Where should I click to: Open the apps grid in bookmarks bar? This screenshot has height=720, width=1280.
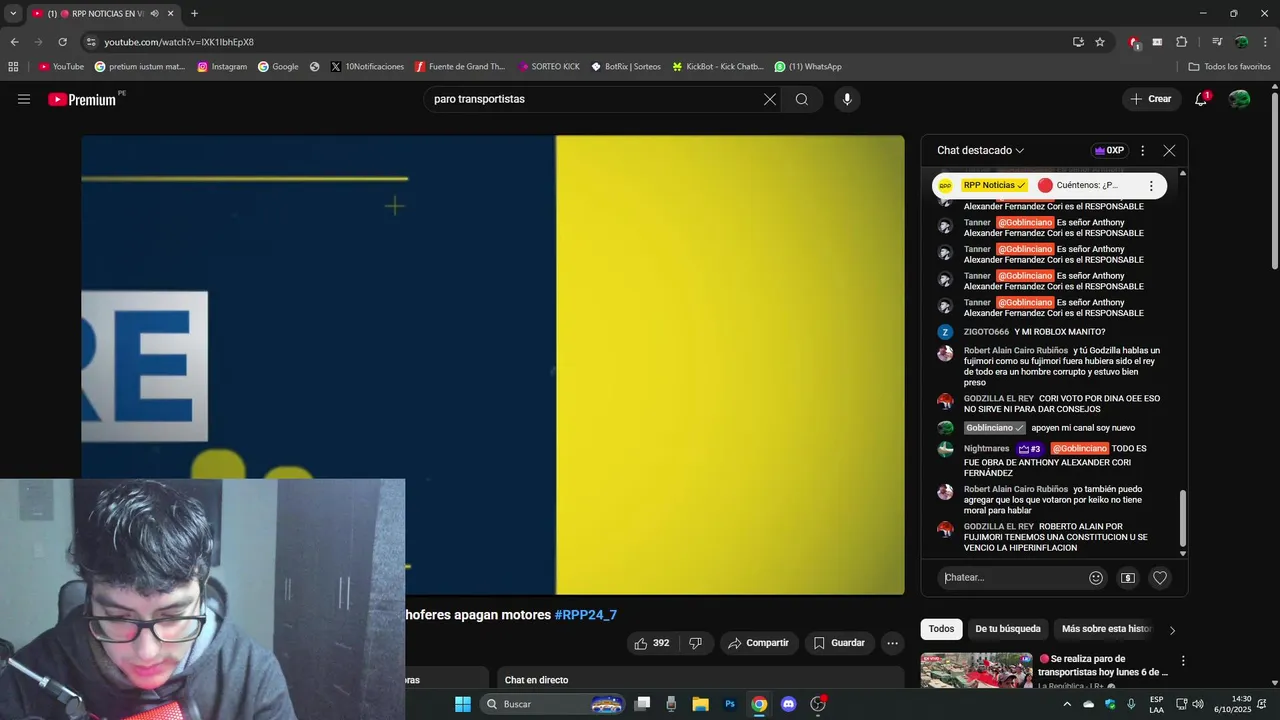click(13, 67)
